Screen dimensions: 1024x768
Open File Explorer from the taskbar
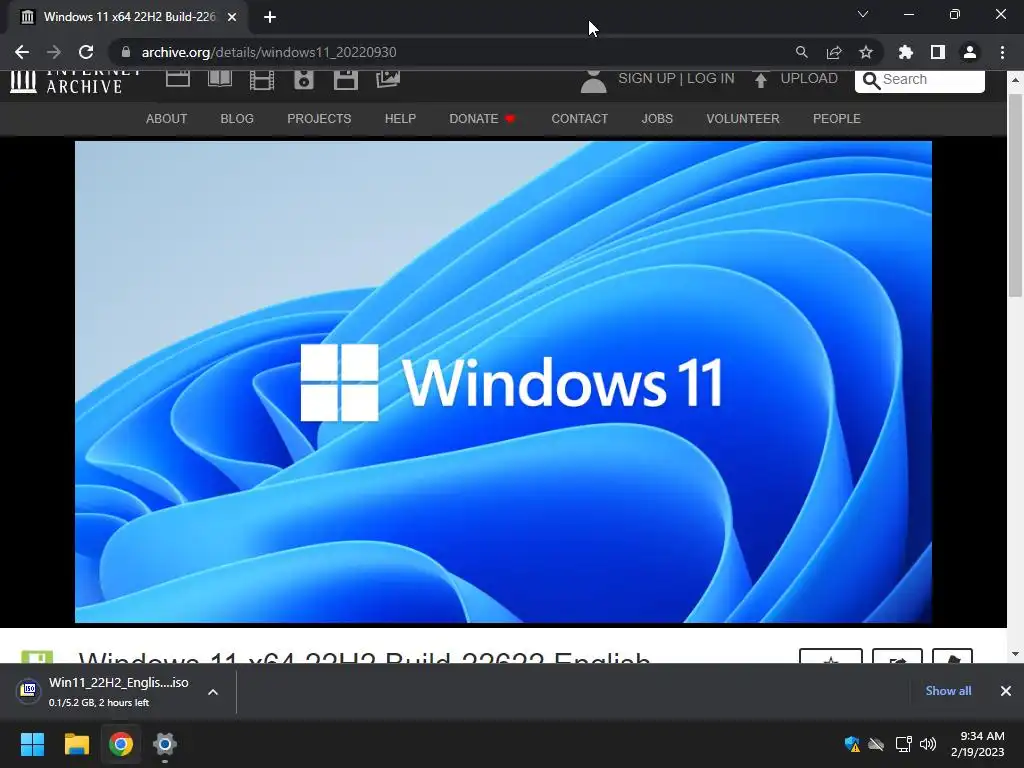click(x=76, y=744)
